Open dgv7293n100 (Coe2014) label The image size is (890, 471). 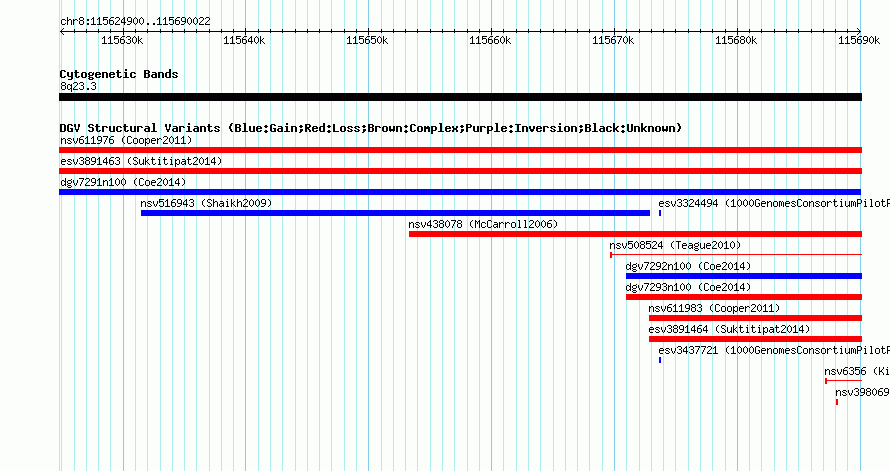point(688,287)
